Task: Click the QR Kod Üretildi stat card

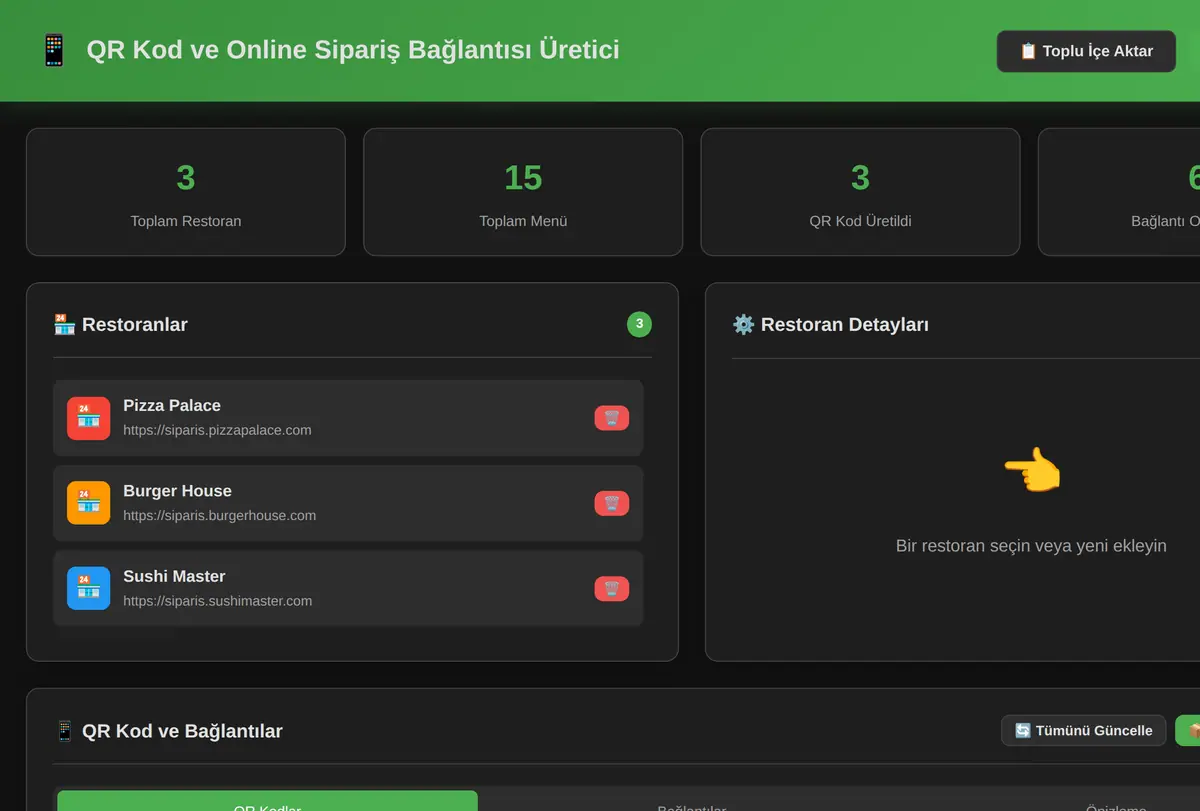Action: coord(860,192)
